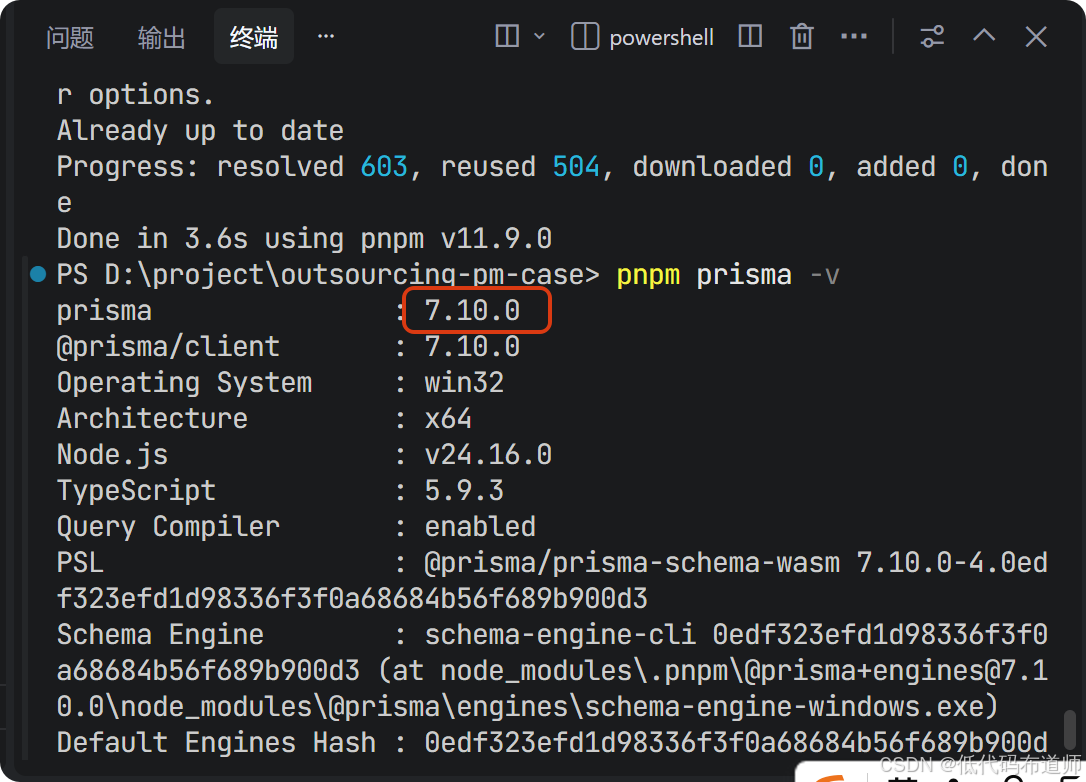Image resolution: width=1086 pixels, height=782 pixels.
Task: Click the rounded terminal icon beside powershell
Action: tap(585, 36)
